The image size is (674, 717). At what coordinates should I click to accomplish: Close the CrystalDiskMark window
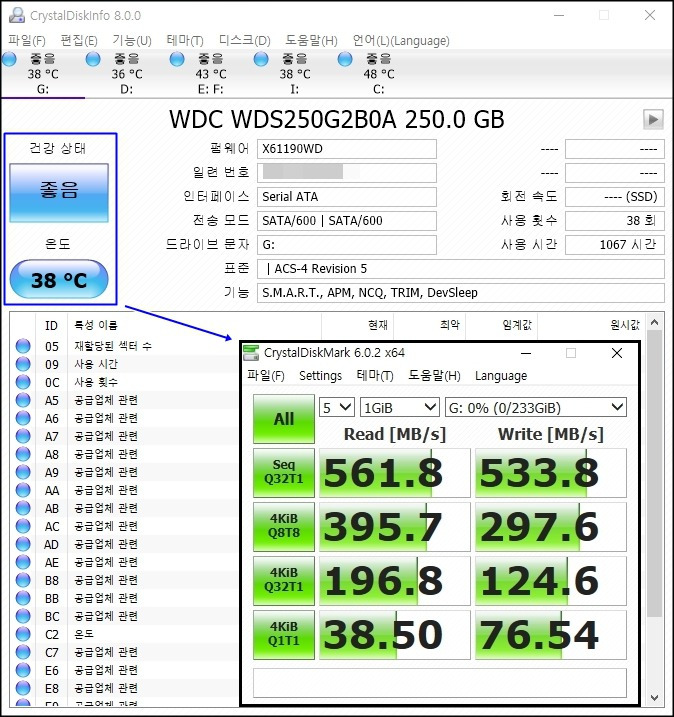[617, 353]
